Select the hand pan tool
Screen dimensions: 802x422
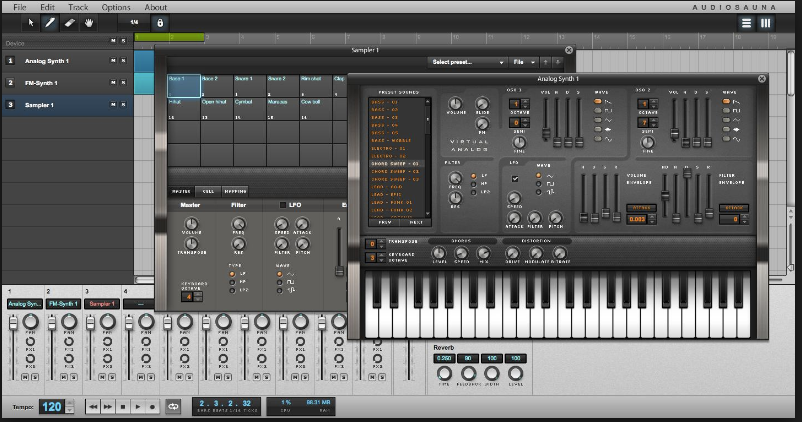click(89, 23)
